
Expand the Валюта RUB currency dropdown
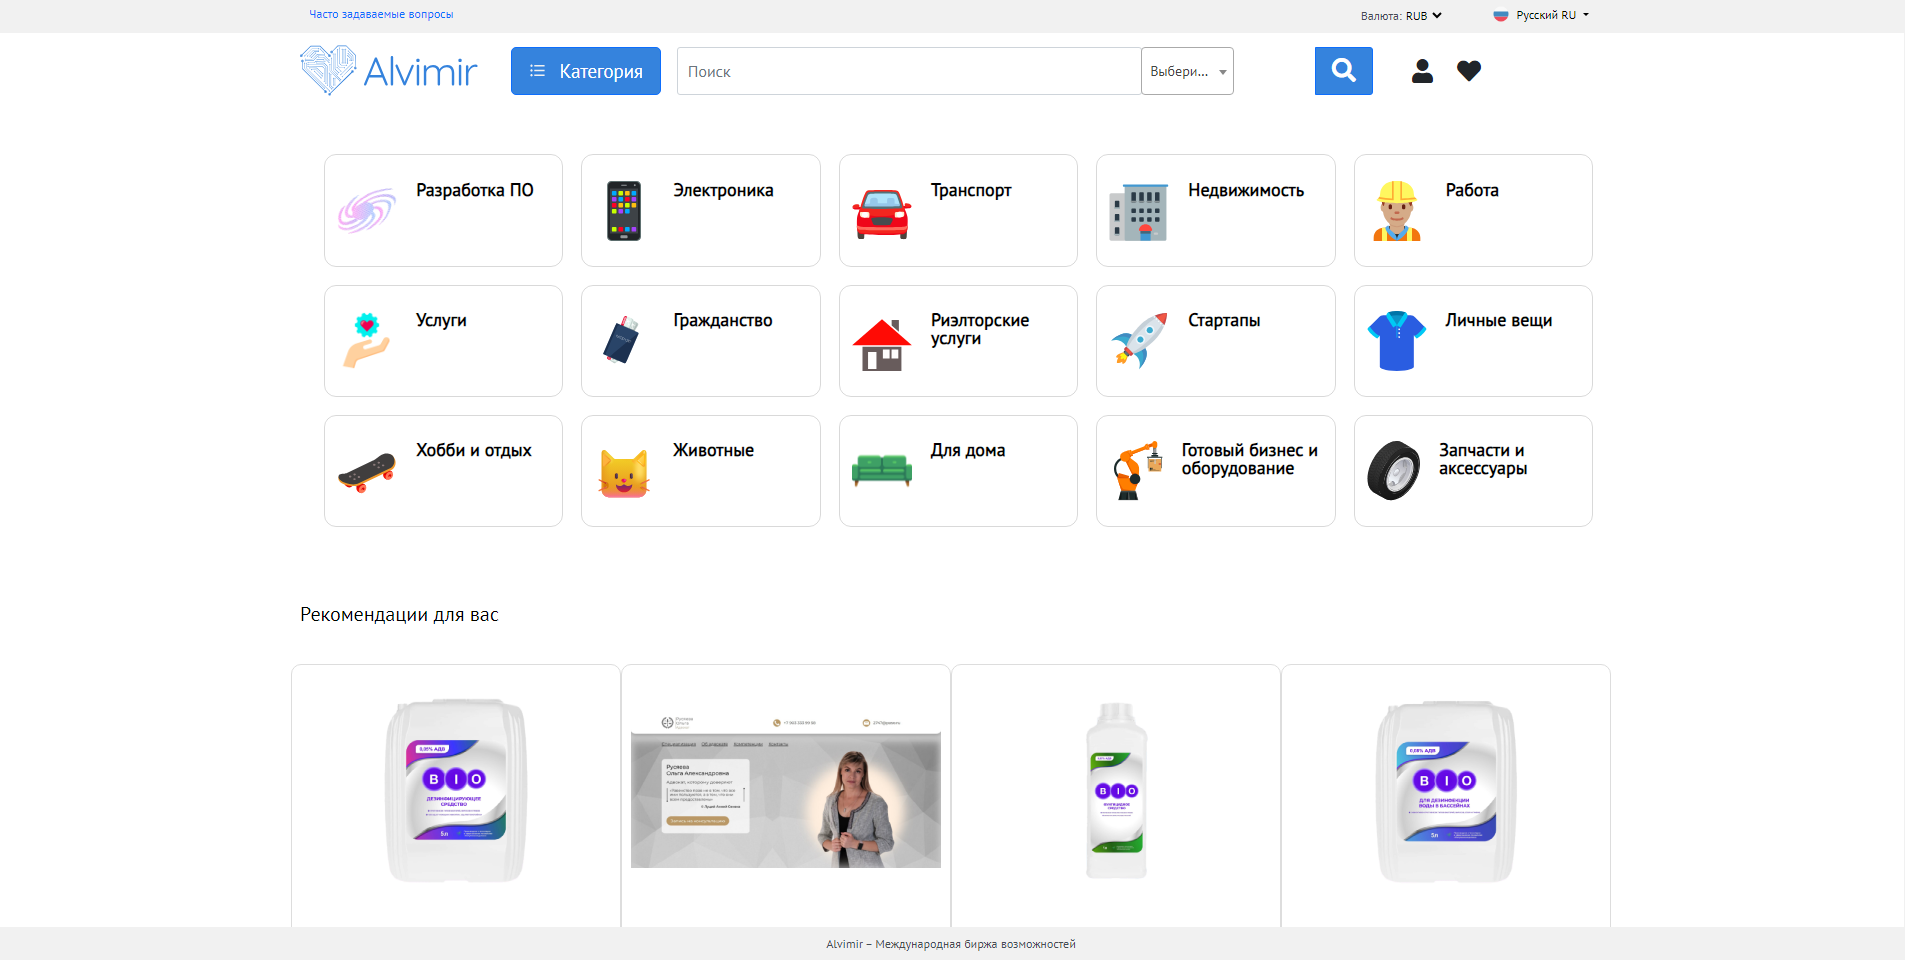1401,16
